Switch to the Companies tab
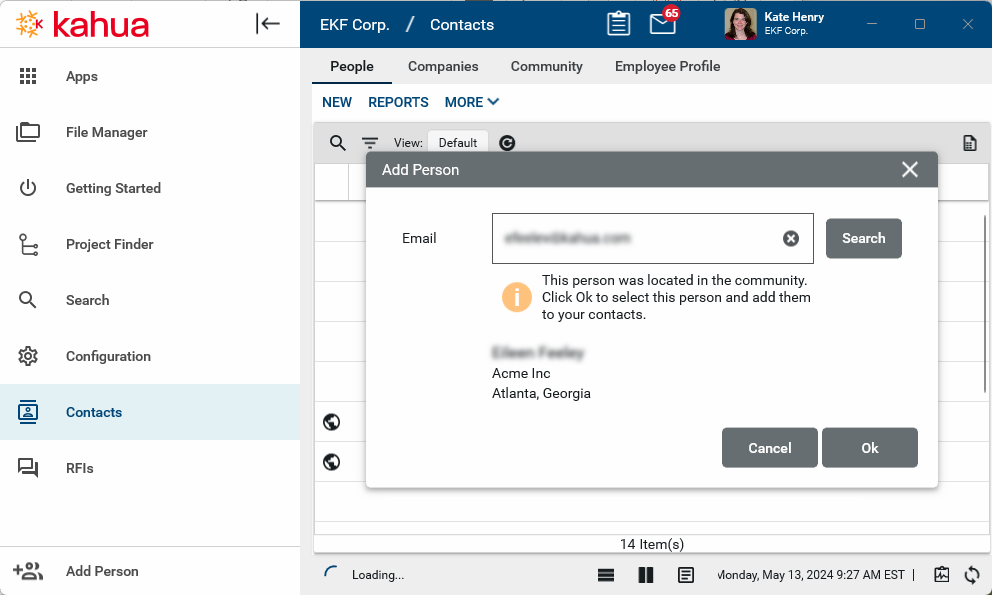 (x=443, y=66)
